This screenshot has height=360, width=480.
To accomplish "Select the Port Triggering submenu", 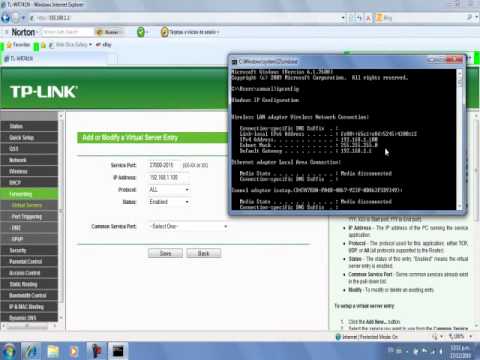I will click(x=29, y=217).
